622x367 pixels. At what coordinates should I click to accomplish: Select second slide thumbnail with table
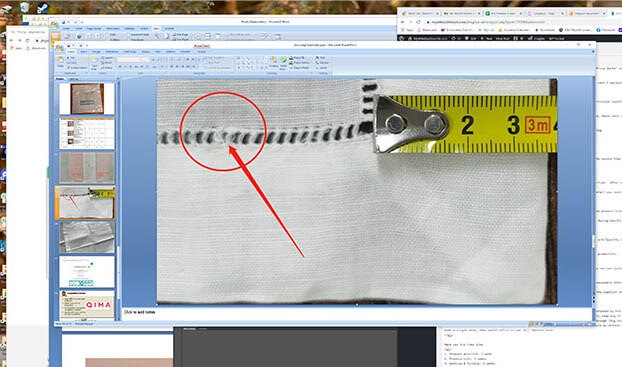(x=87, y=133)
